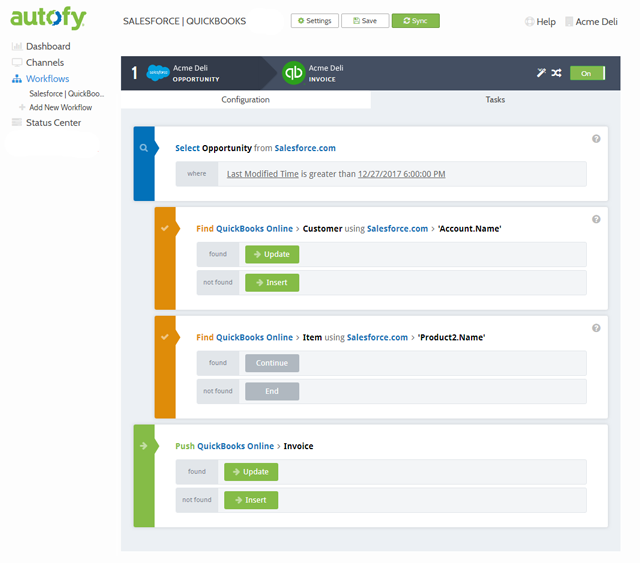Viewport: 640px width, 563px height.
Task: Click the Dashboard chart icon
Action: point(17,46)
